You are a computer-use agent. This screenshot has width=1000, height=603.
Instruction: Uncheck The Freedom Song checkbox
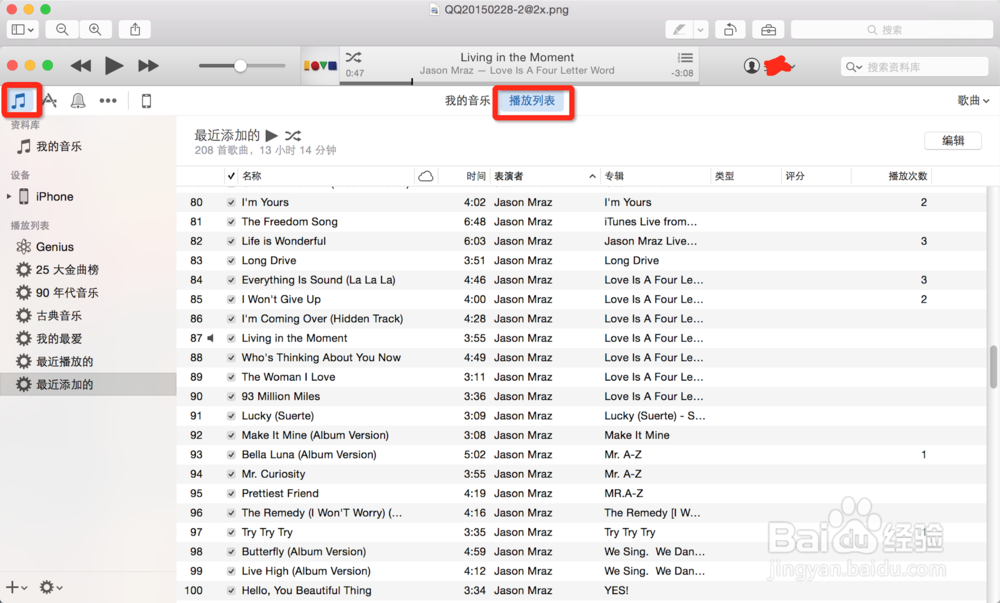[x=231, y=222]
